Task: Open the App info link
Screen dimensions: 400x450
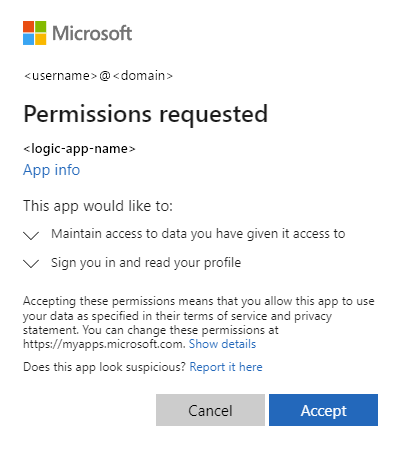Action: (x=52, y=170)
